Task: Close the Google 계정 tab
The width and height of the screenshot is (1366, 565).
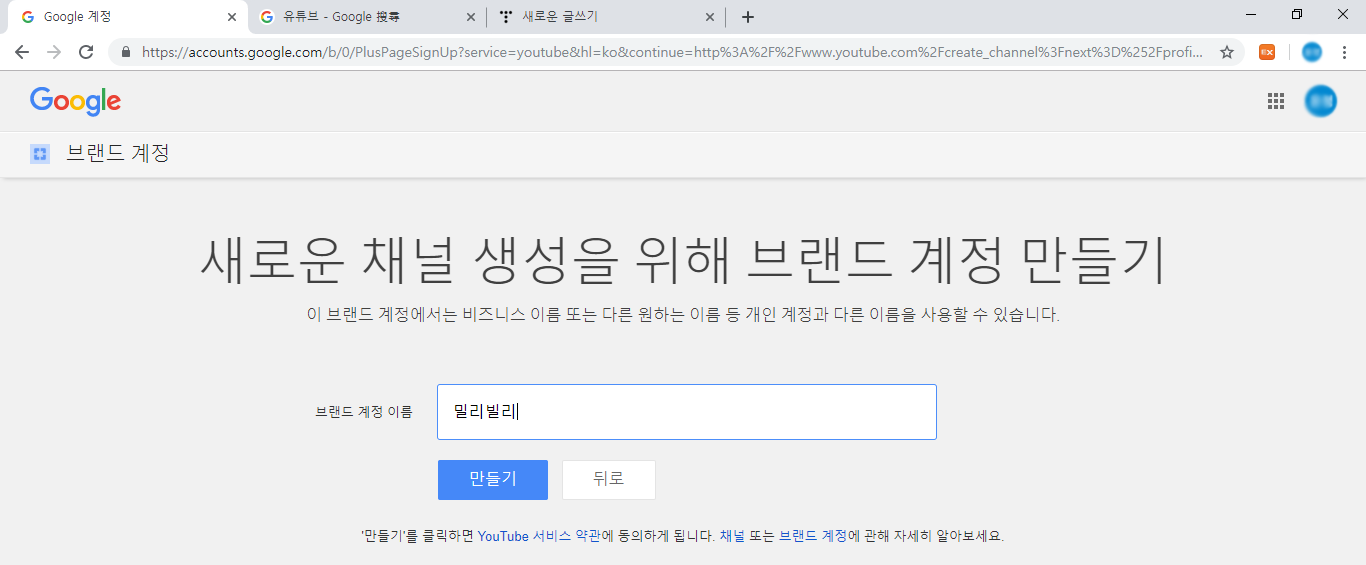Action: (x=231, y=17)
